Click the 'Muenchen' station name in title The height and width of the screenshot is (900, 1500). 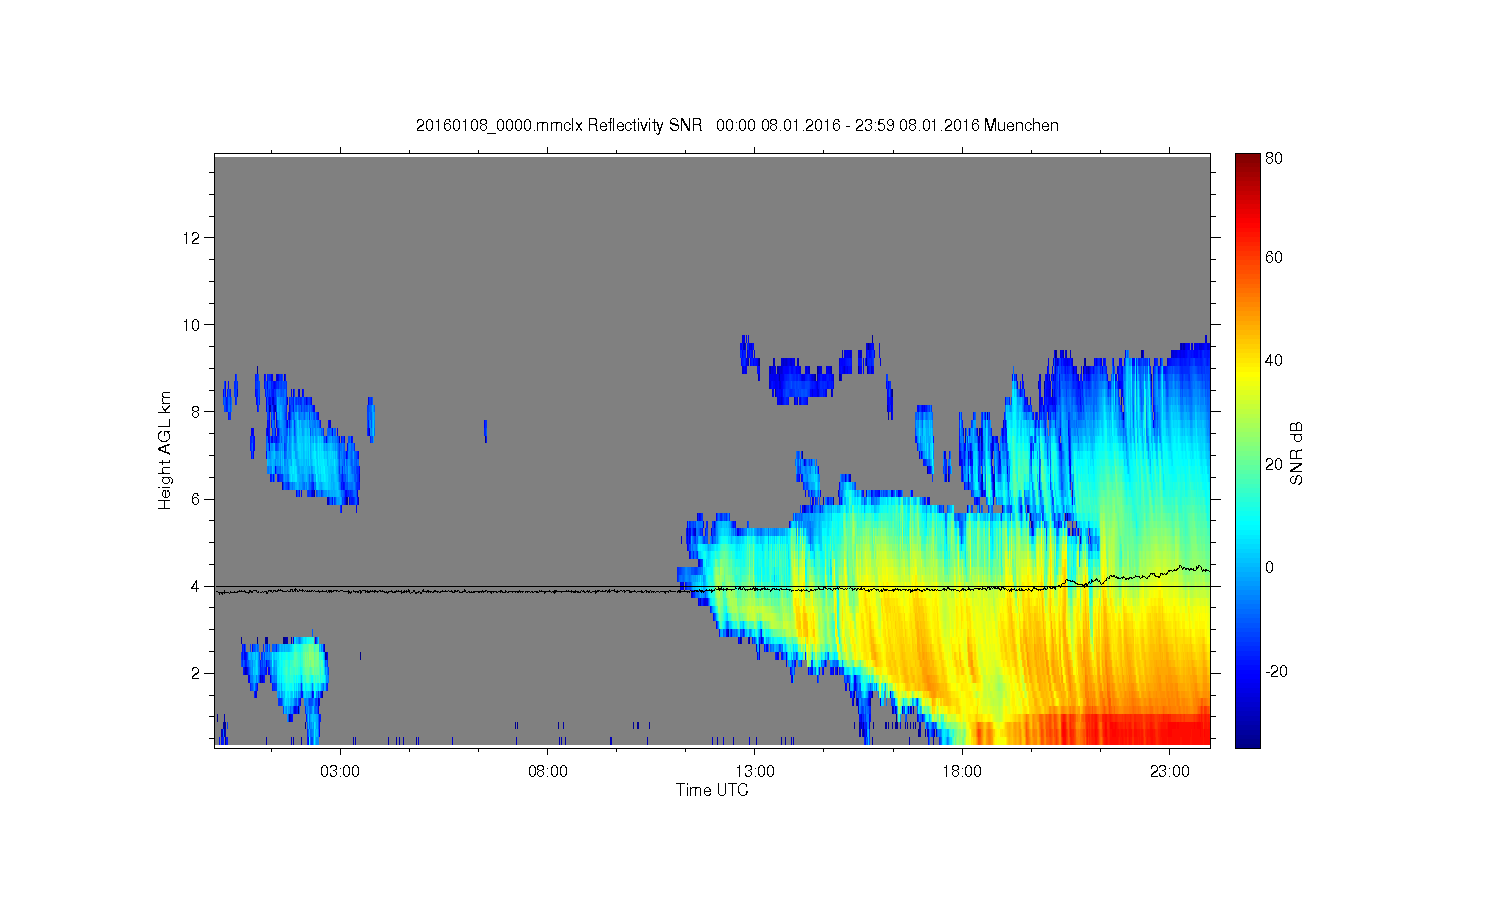click(x=1021, y=125)
